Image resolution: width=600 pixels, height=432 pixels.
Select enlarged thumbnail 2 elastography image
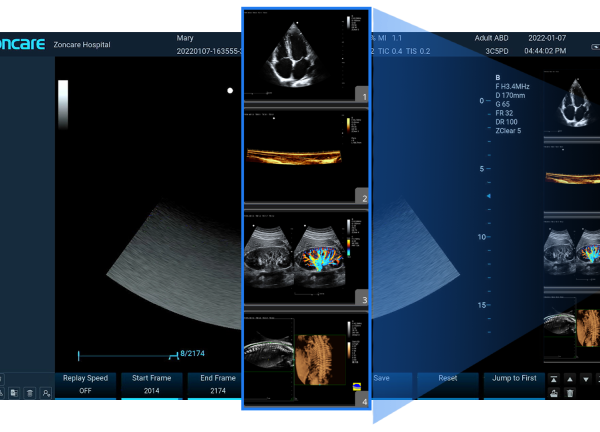pyautogui.click(x=306, y=156)
